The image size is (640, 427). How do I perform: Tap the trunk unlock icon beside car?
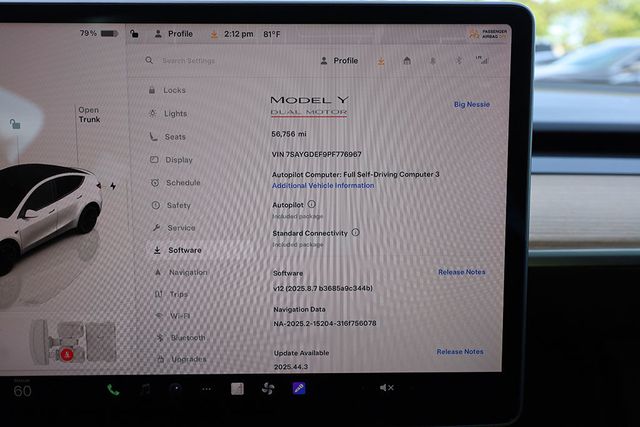click(x=15, y=124)
